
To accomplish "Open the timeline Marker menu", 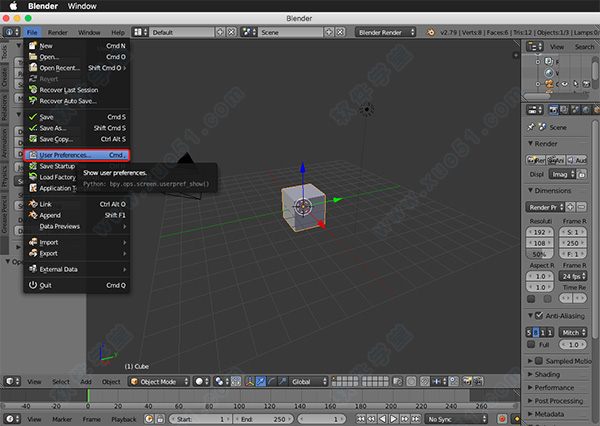I will pos(62,419).
